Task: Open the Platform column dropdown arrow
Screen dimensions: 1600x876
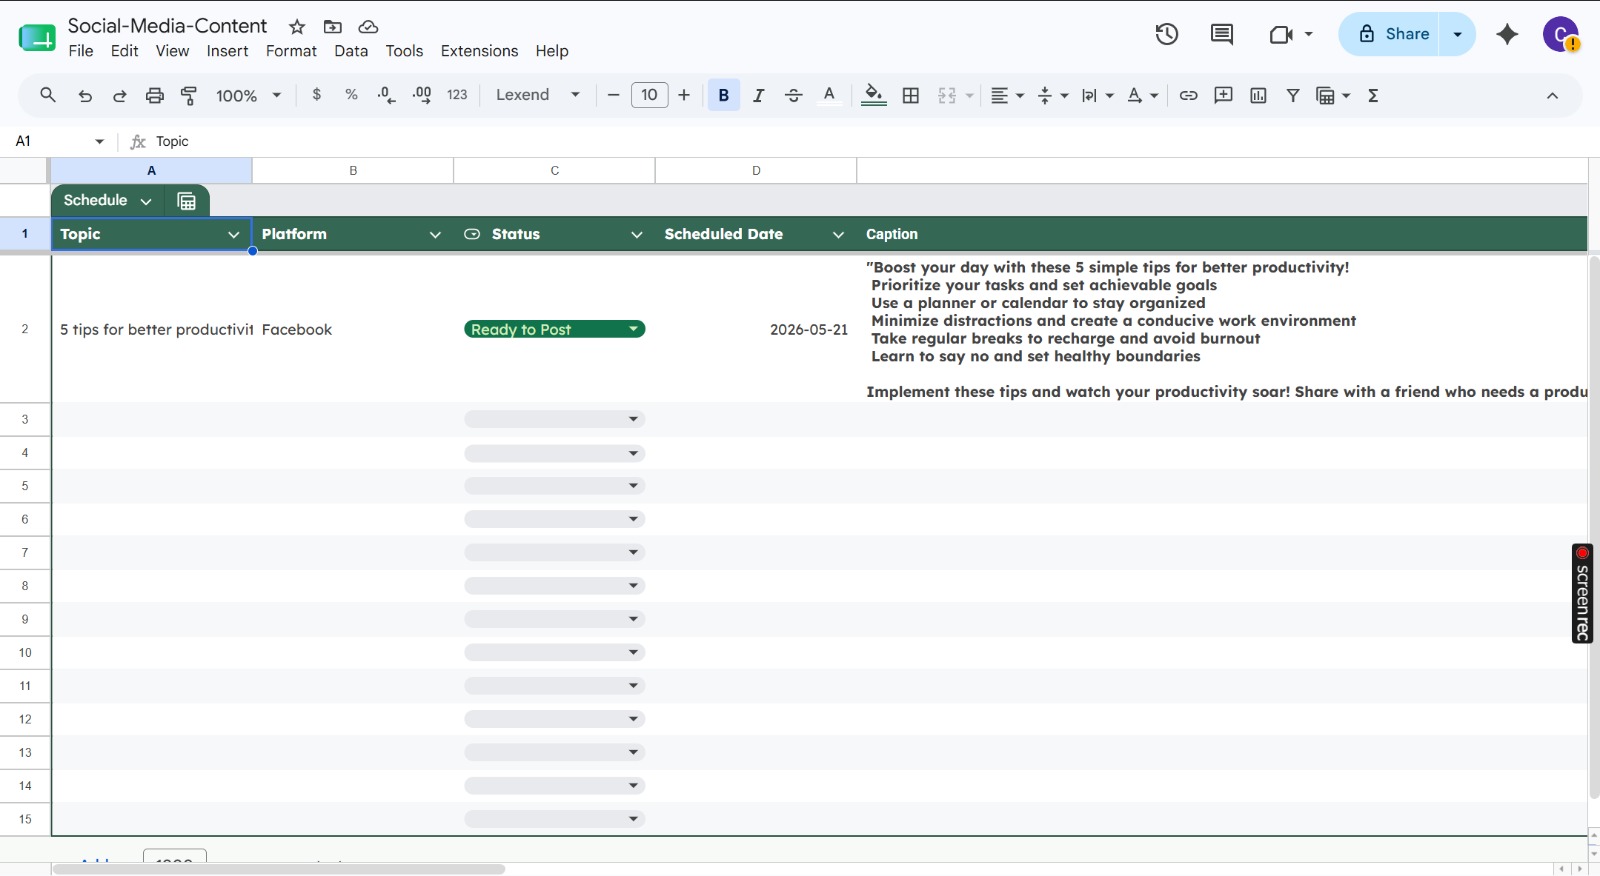Action: (x=435, y=234)
